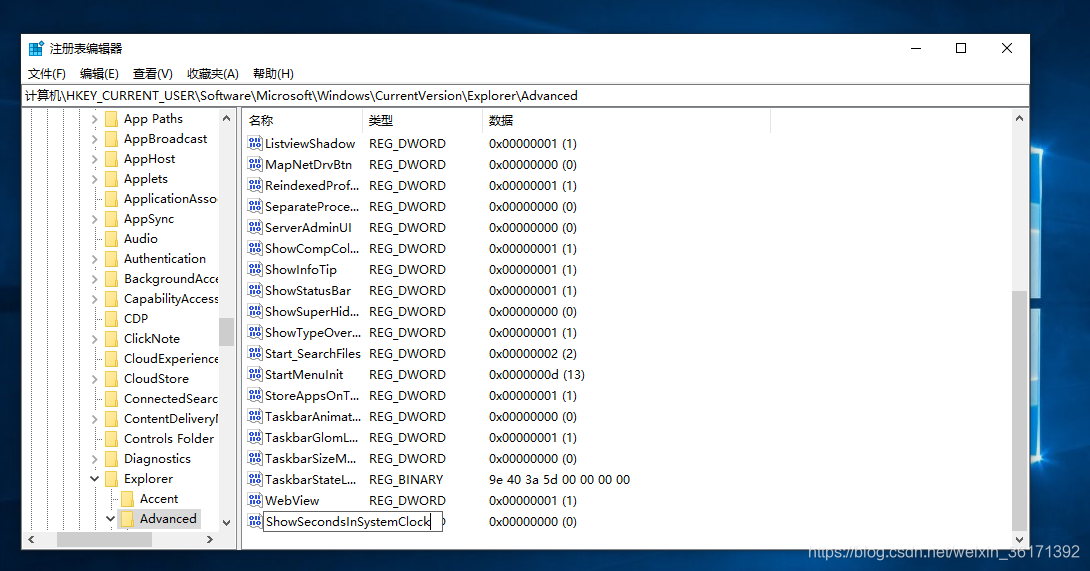Click the Start_SearchFiles value icon
This screenshot has width=1090, height=571.
pyautogui.click(x=254, y=353)
